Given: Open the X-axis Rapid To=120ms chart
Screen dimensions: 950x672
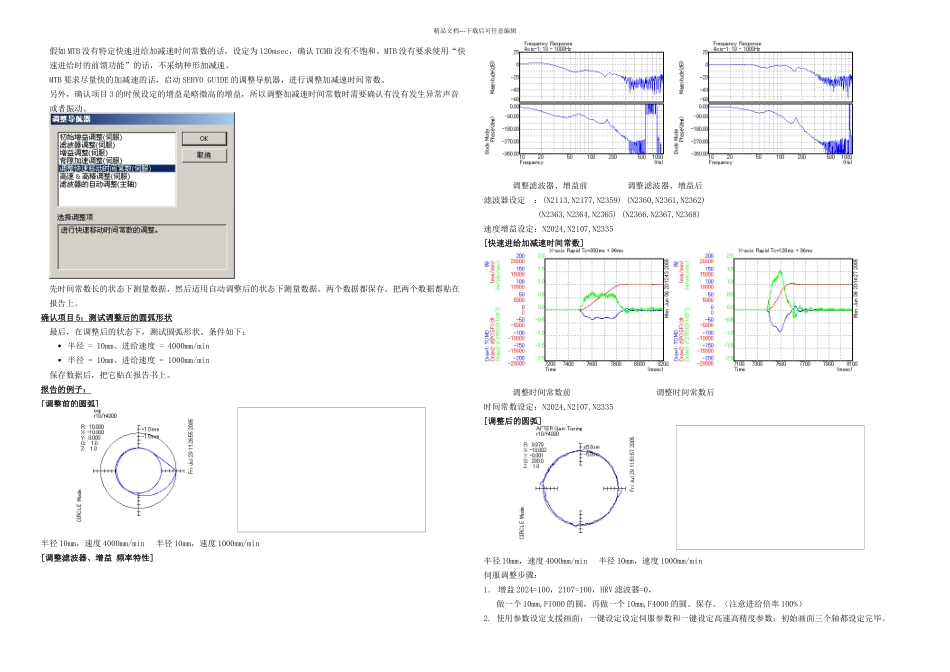Looking at the screenshot, I should [x=766, y=310].
